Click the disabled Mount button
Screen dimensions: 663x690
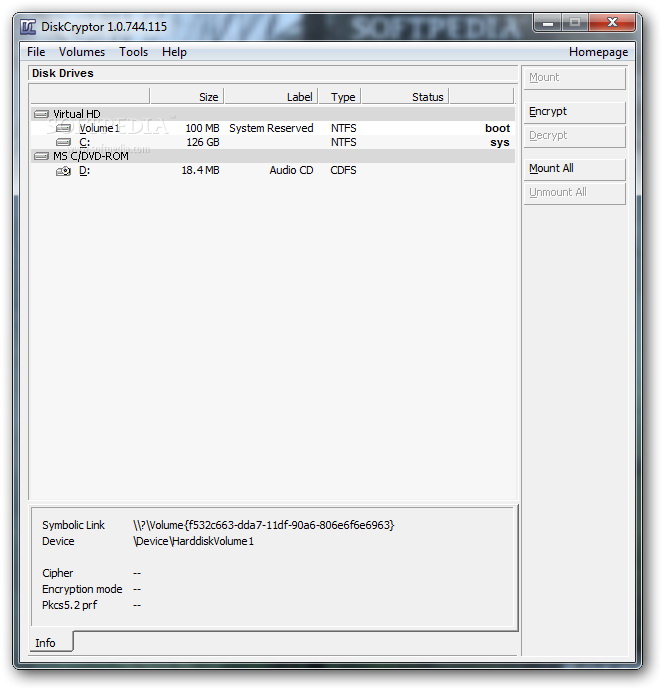pos(575,78)
